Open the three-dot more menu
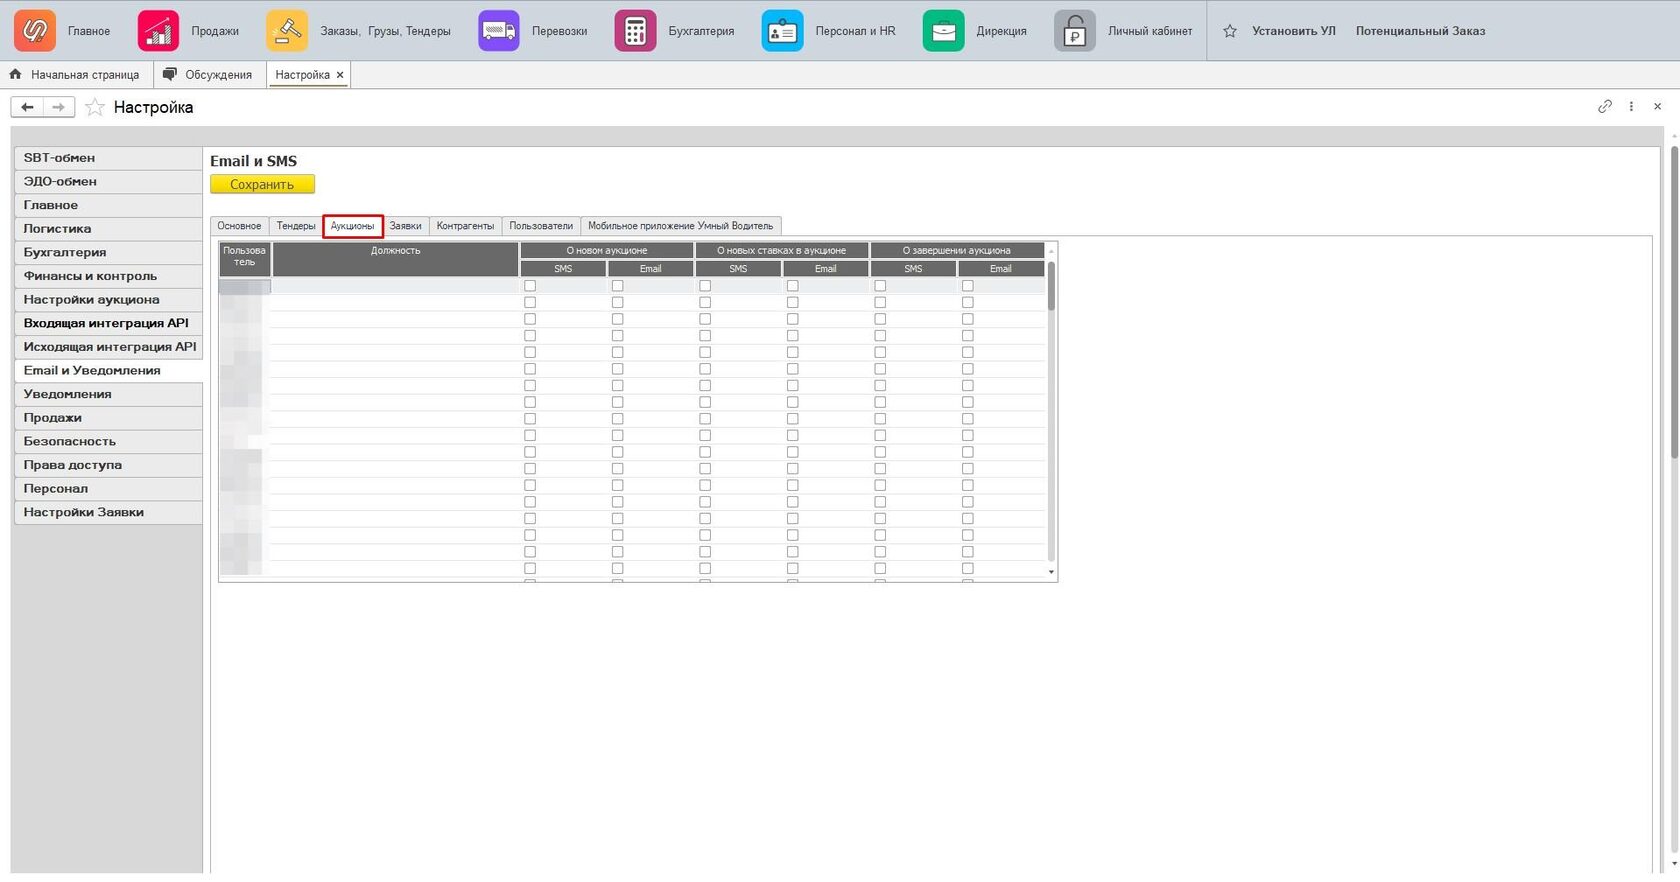The image size is (1680, 882). click(1631, 106)
